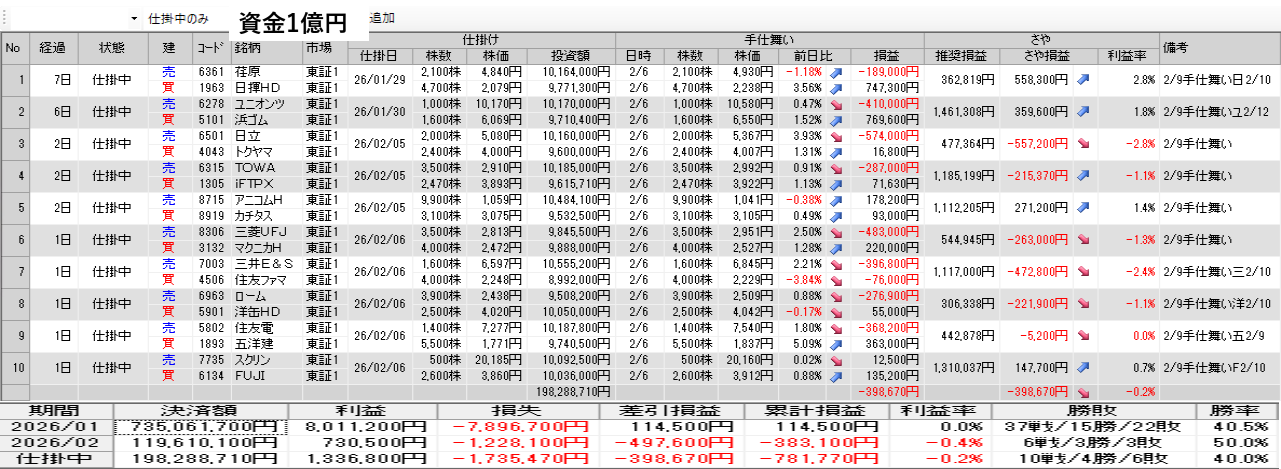Click the red arrow next to -557,200円 さや損益
Screen dimensions: 1281x469
1083,143
